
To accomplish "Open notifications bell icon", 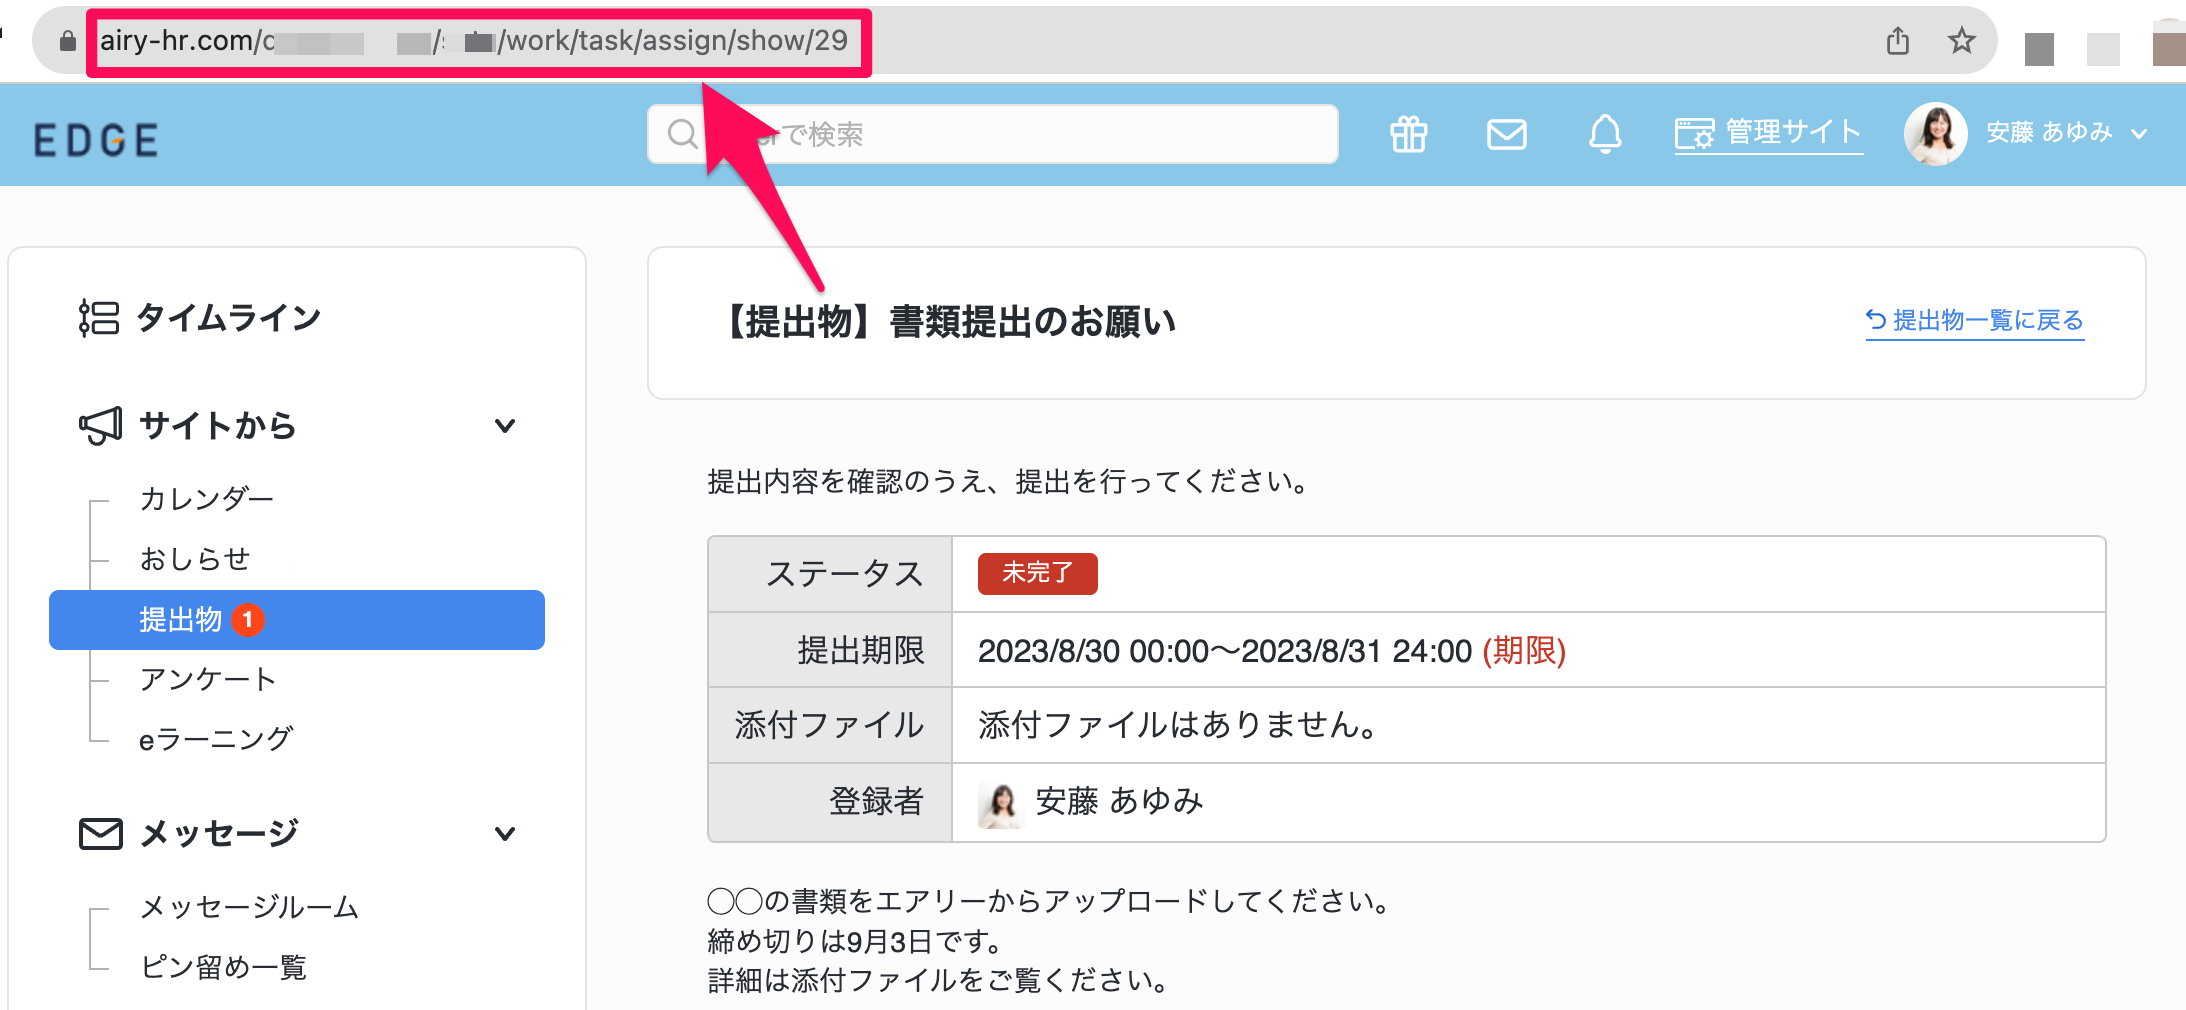I will (x=1605, y=133).
